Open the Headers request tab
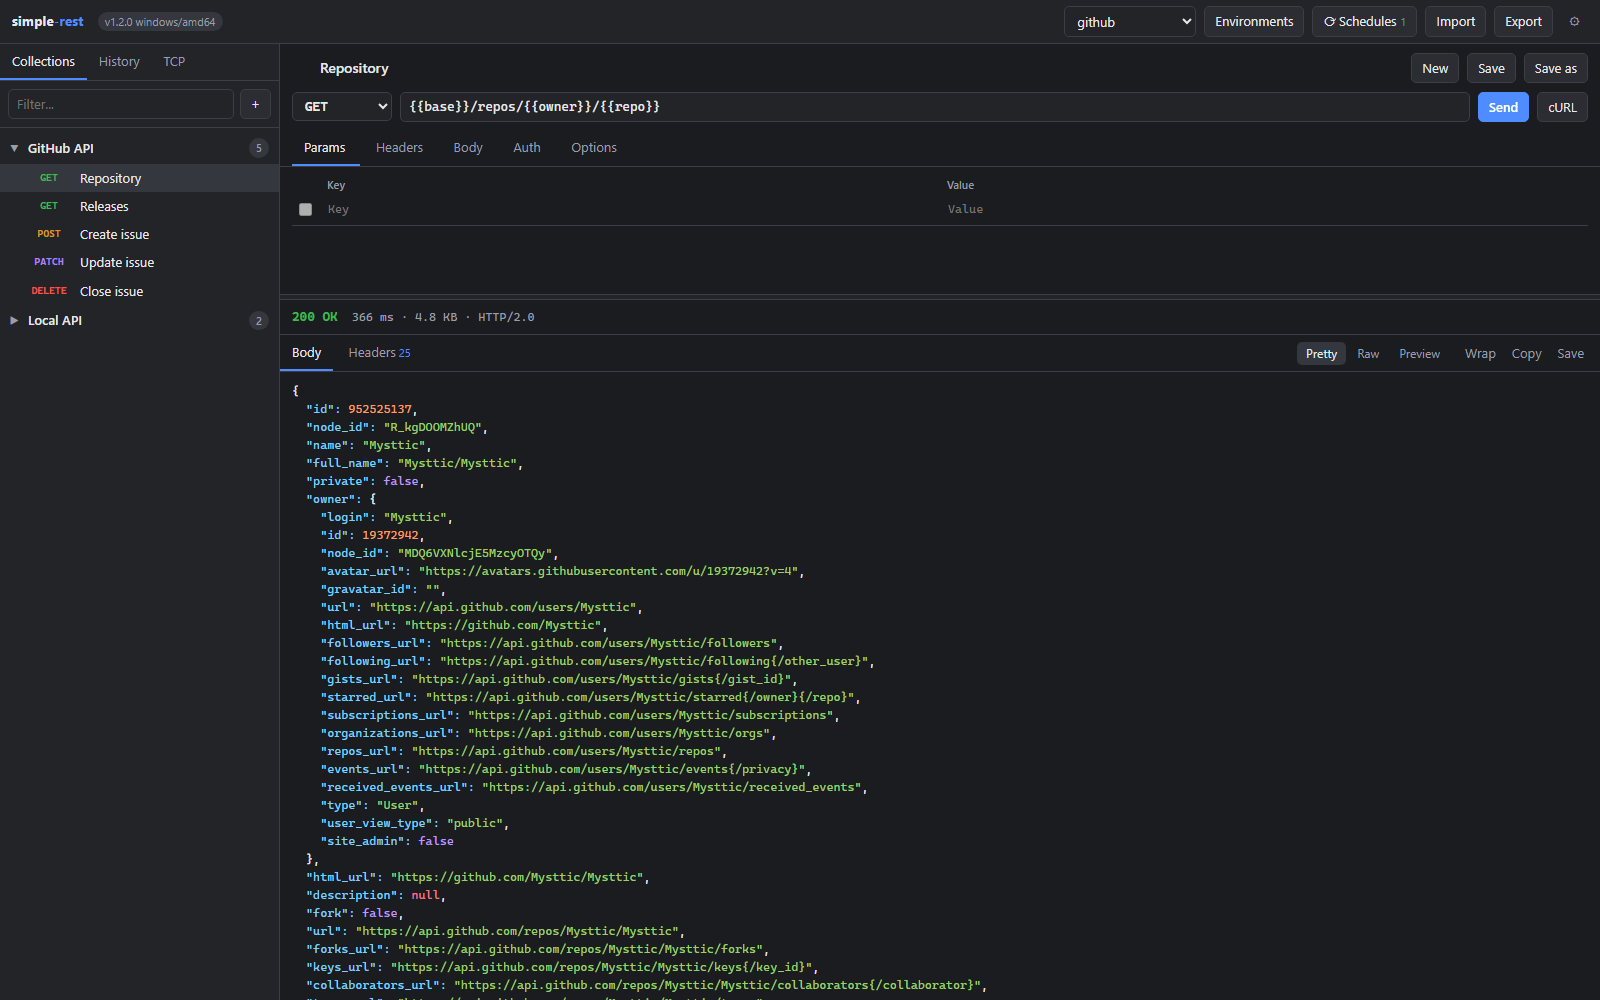This screenshot has height=1000, width=1600. [399, 147]
